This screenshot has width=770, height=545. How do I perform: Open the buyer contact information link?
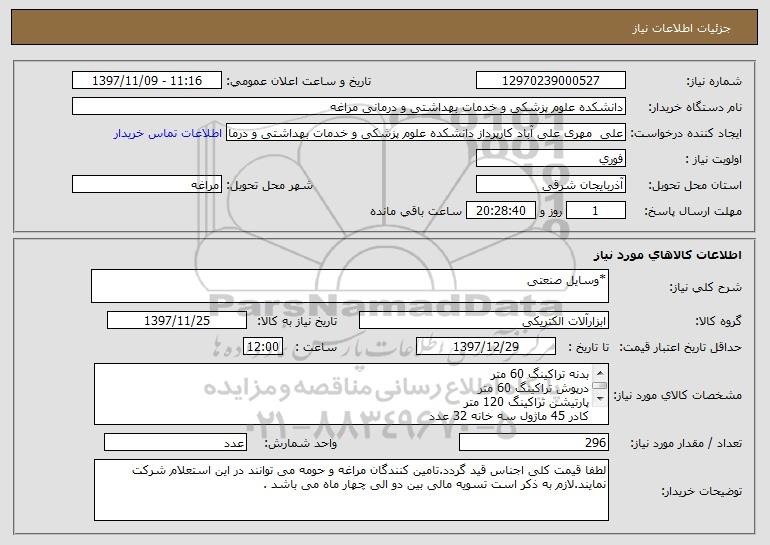coord(167,133)
